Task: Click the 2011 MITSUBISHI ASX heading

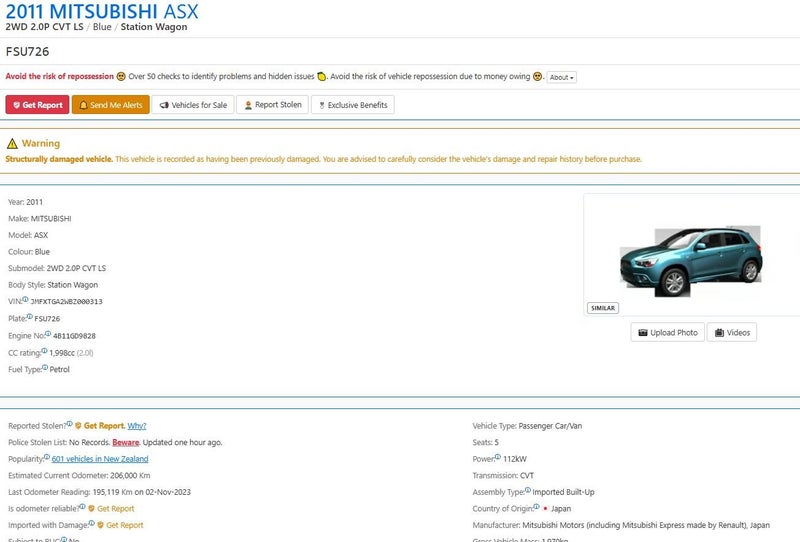Action: [x=102, y=11]
